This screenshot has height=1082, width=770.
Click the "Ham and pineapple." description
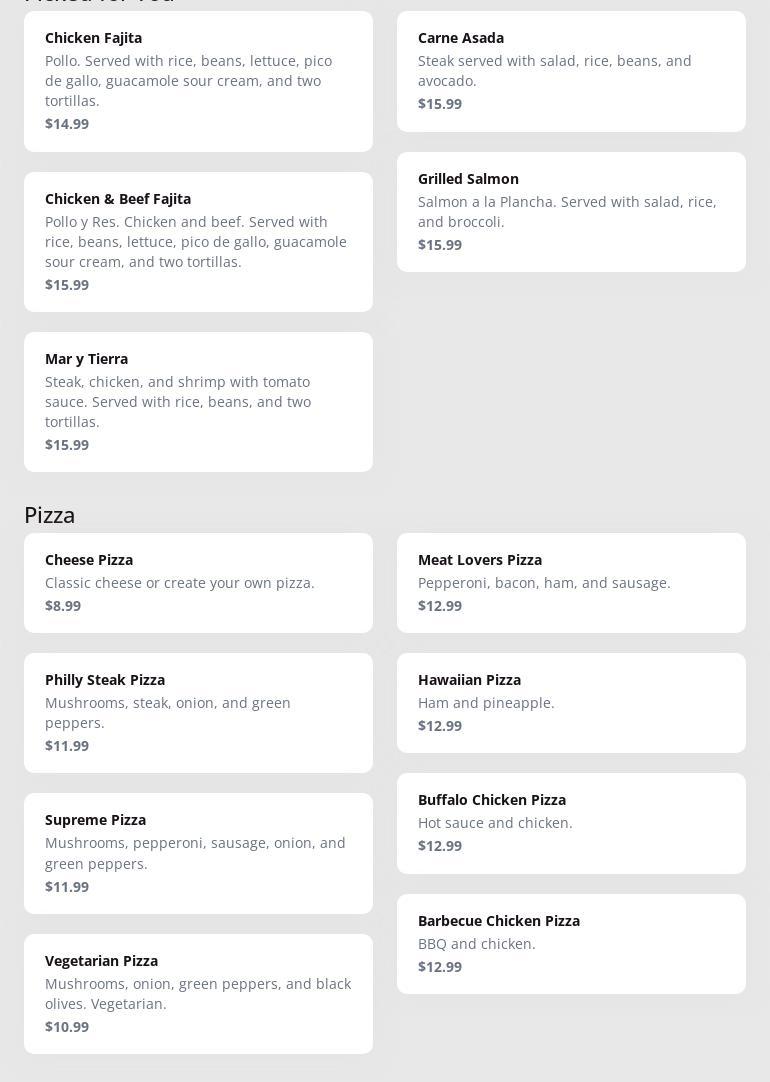[486, 703]
